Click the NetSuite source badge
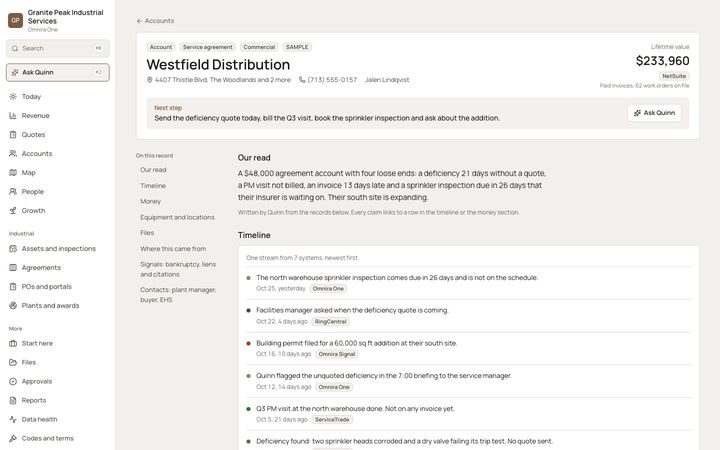Screen dimensions: 720x450 click(674, 76)
